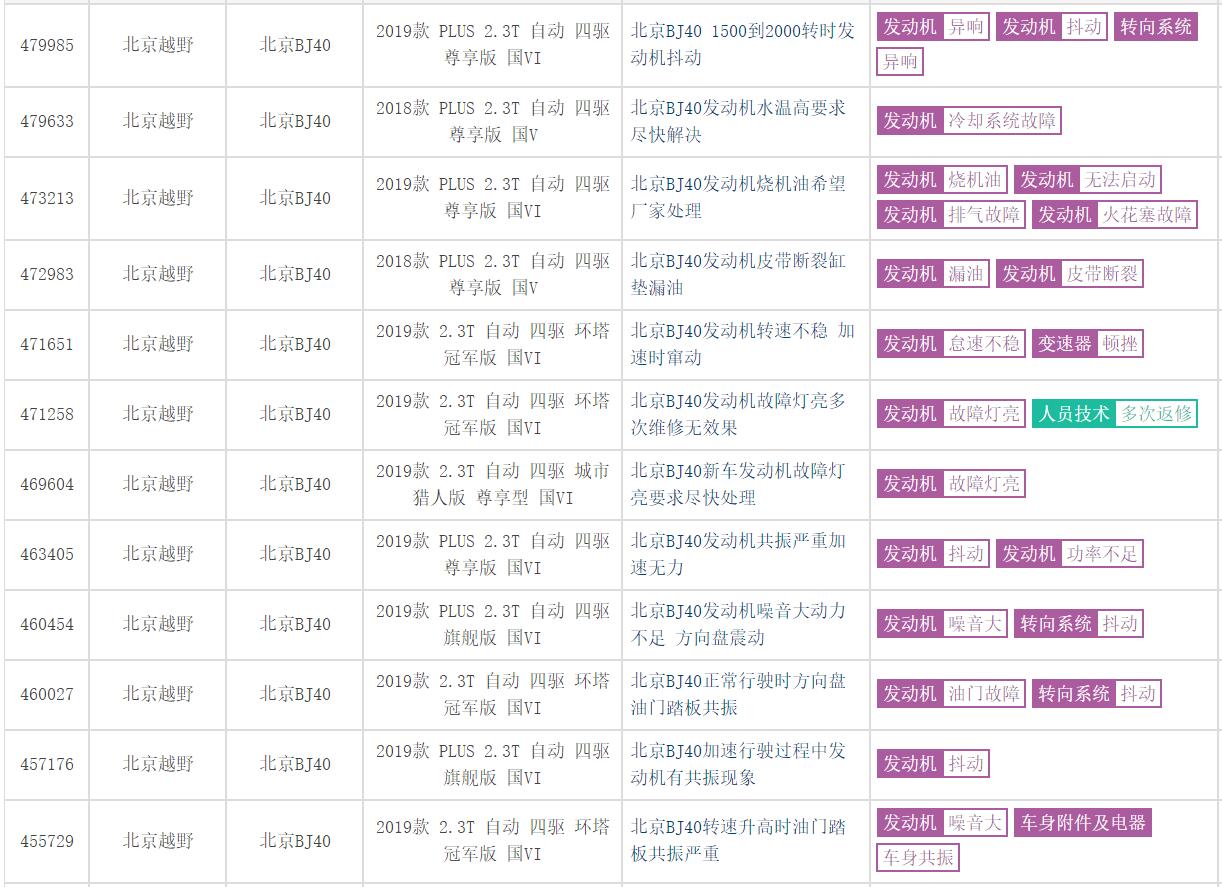This screenshot has width=1222, height=887.
Task: Click the 发动机 功率不足 tag
Action: (1070, 554)
